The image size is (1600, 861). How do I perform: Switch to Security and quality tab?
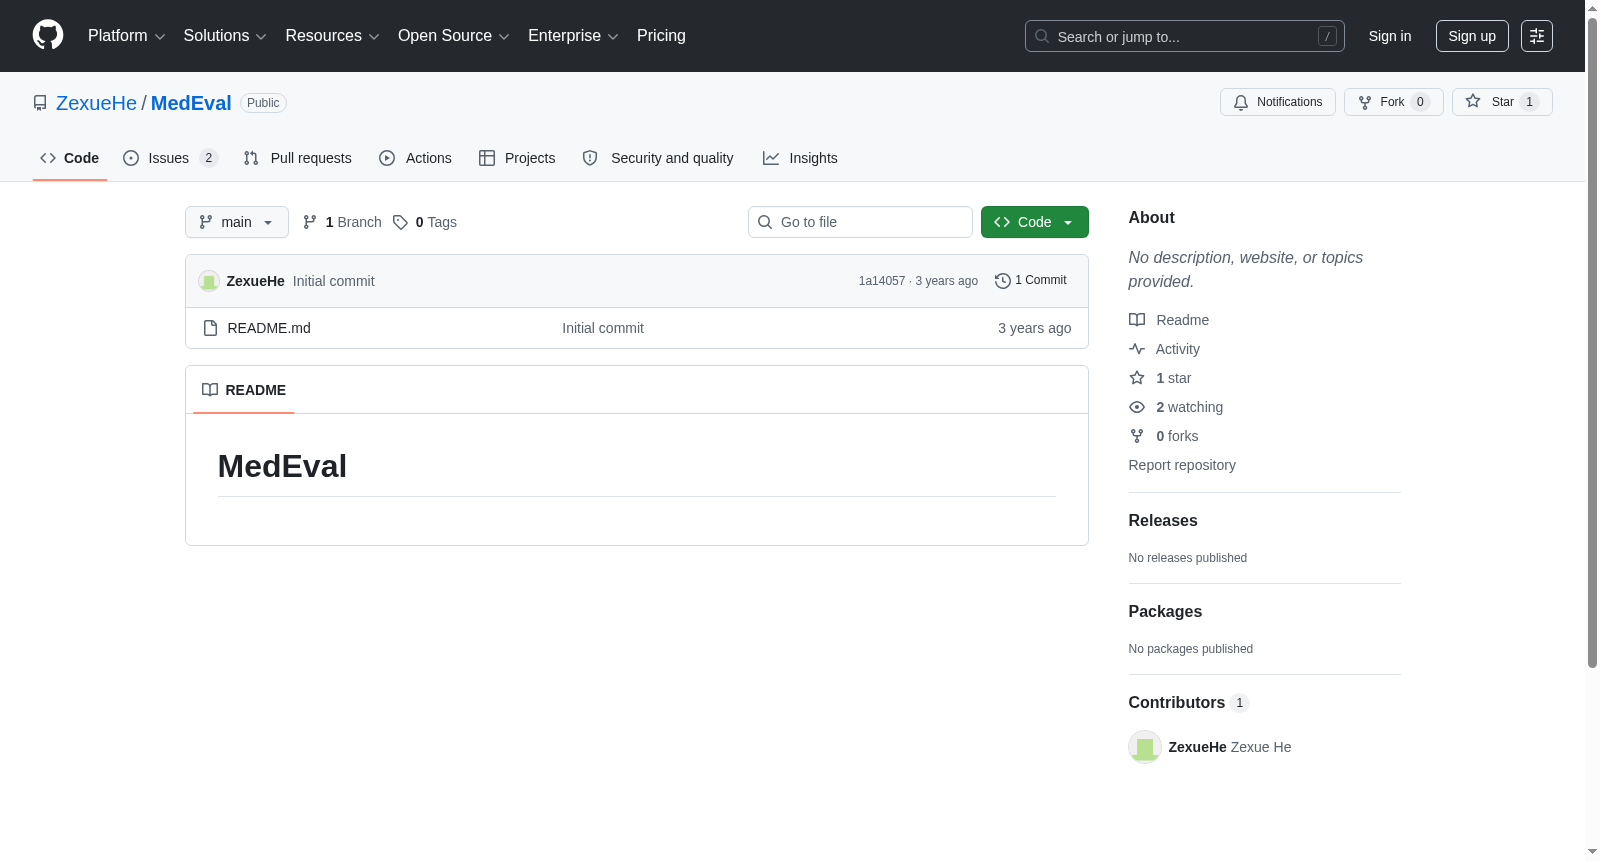(x=658, y=158)
